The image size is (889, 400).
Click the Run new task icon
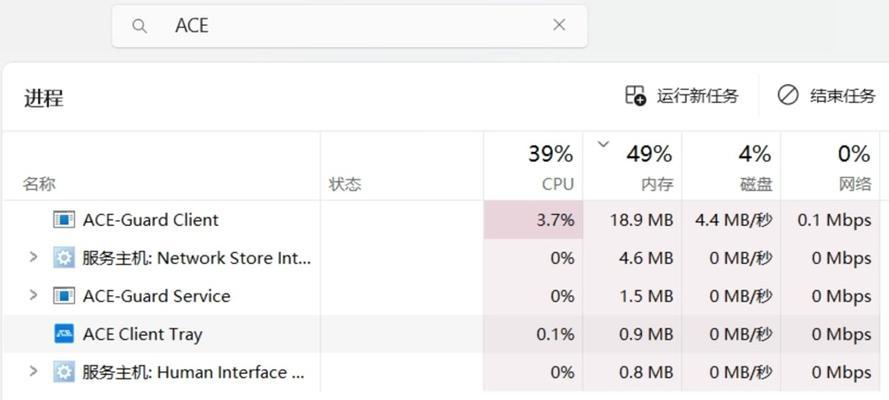point(636,96)
